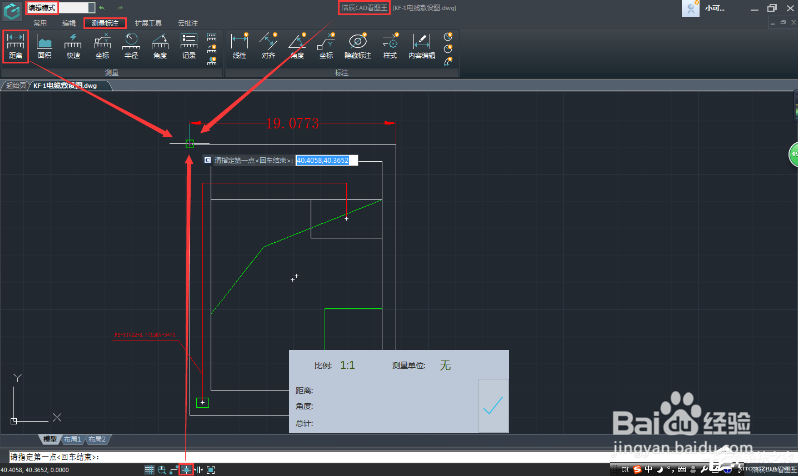Select the 面积 area measure tool
Viewport: 798px width, 476px height.
(44, 45)
